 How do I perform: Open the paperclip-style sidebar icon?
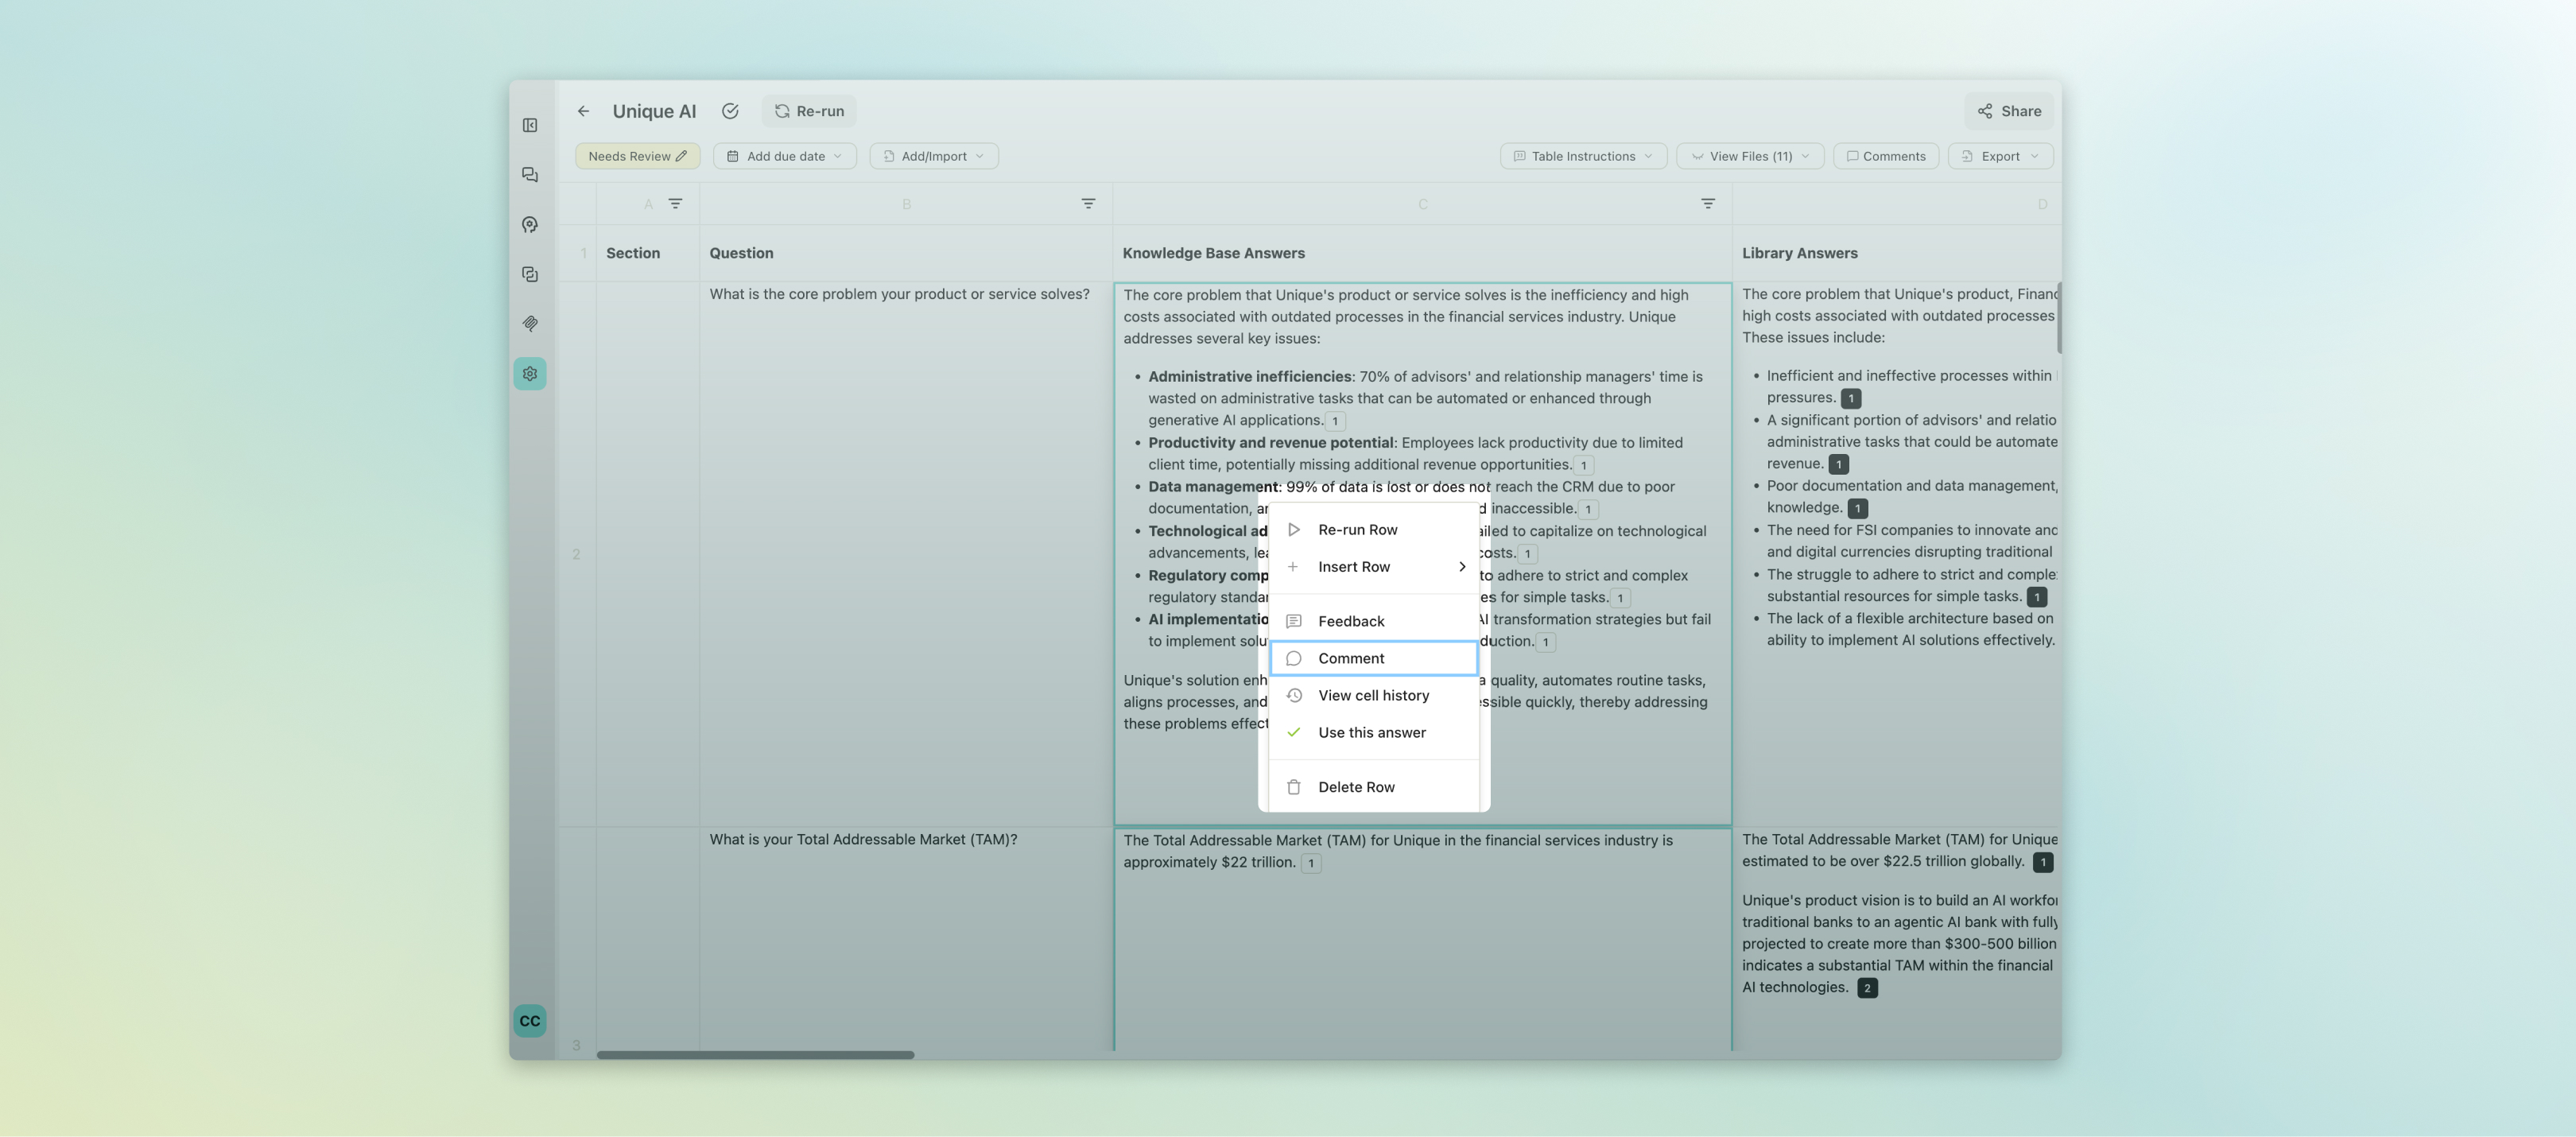coord(530,324)
